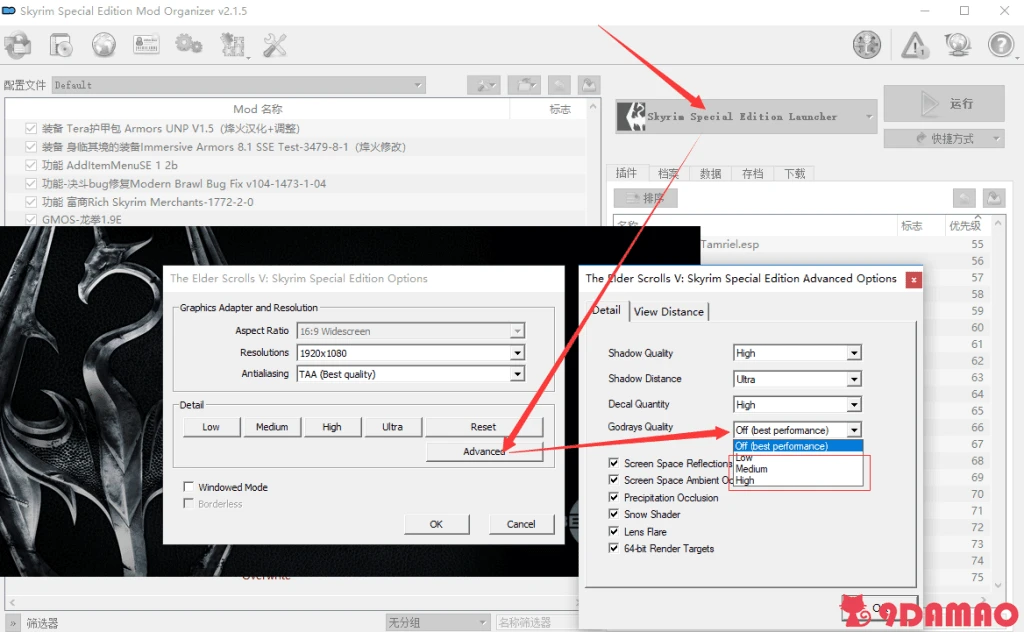Open the Shadow Quality dropdown
This screenshot has width=1024, height=632.
click(797, 353)
